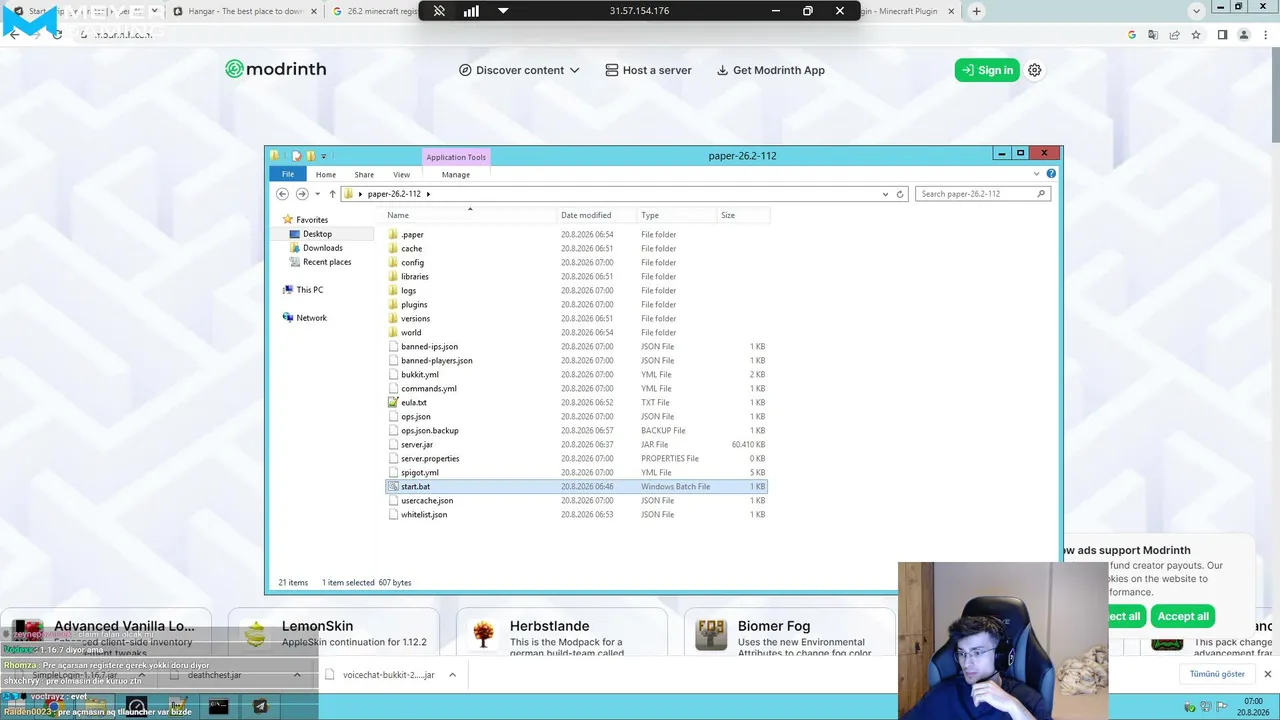The height and width of the screenshot is (720, 1280).
Task: Switch to the Home ribbon tab
Action: click(x=326, y=175)
